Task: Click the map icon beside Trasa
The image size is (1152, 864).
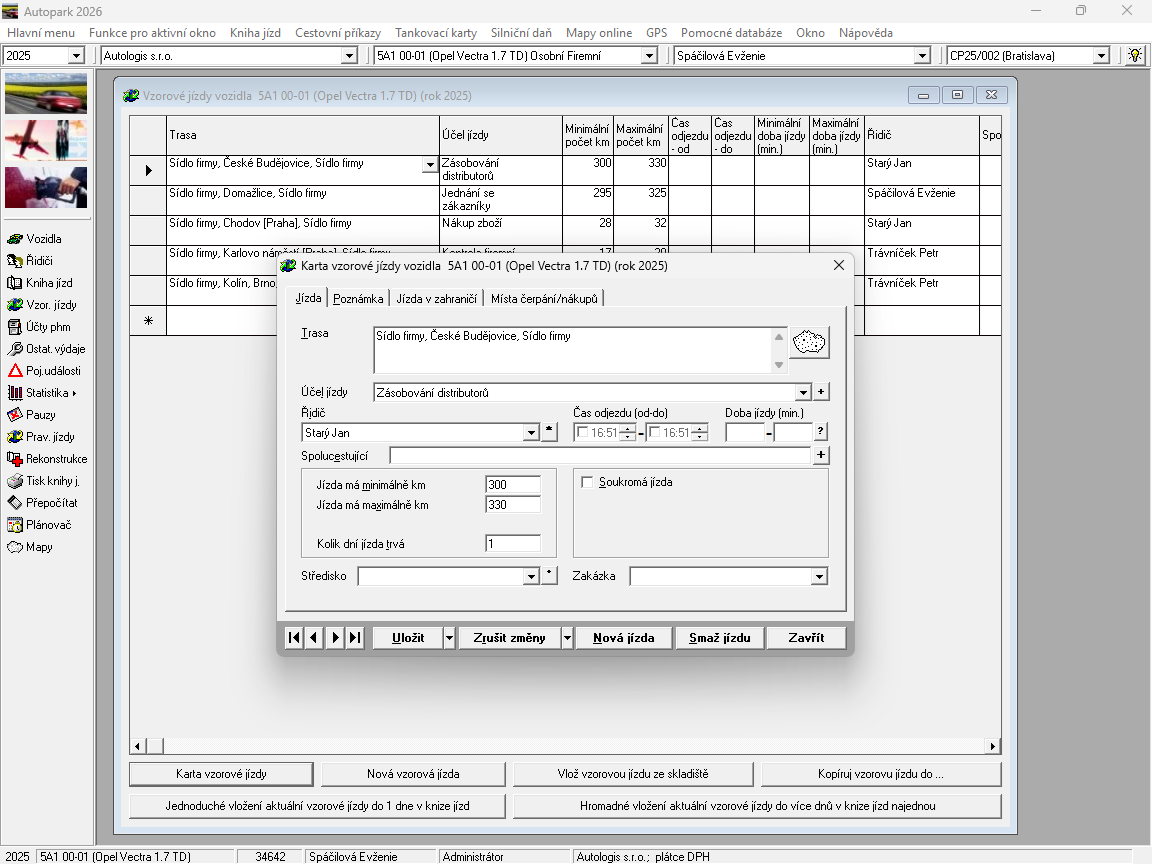Action: point(809,343)
